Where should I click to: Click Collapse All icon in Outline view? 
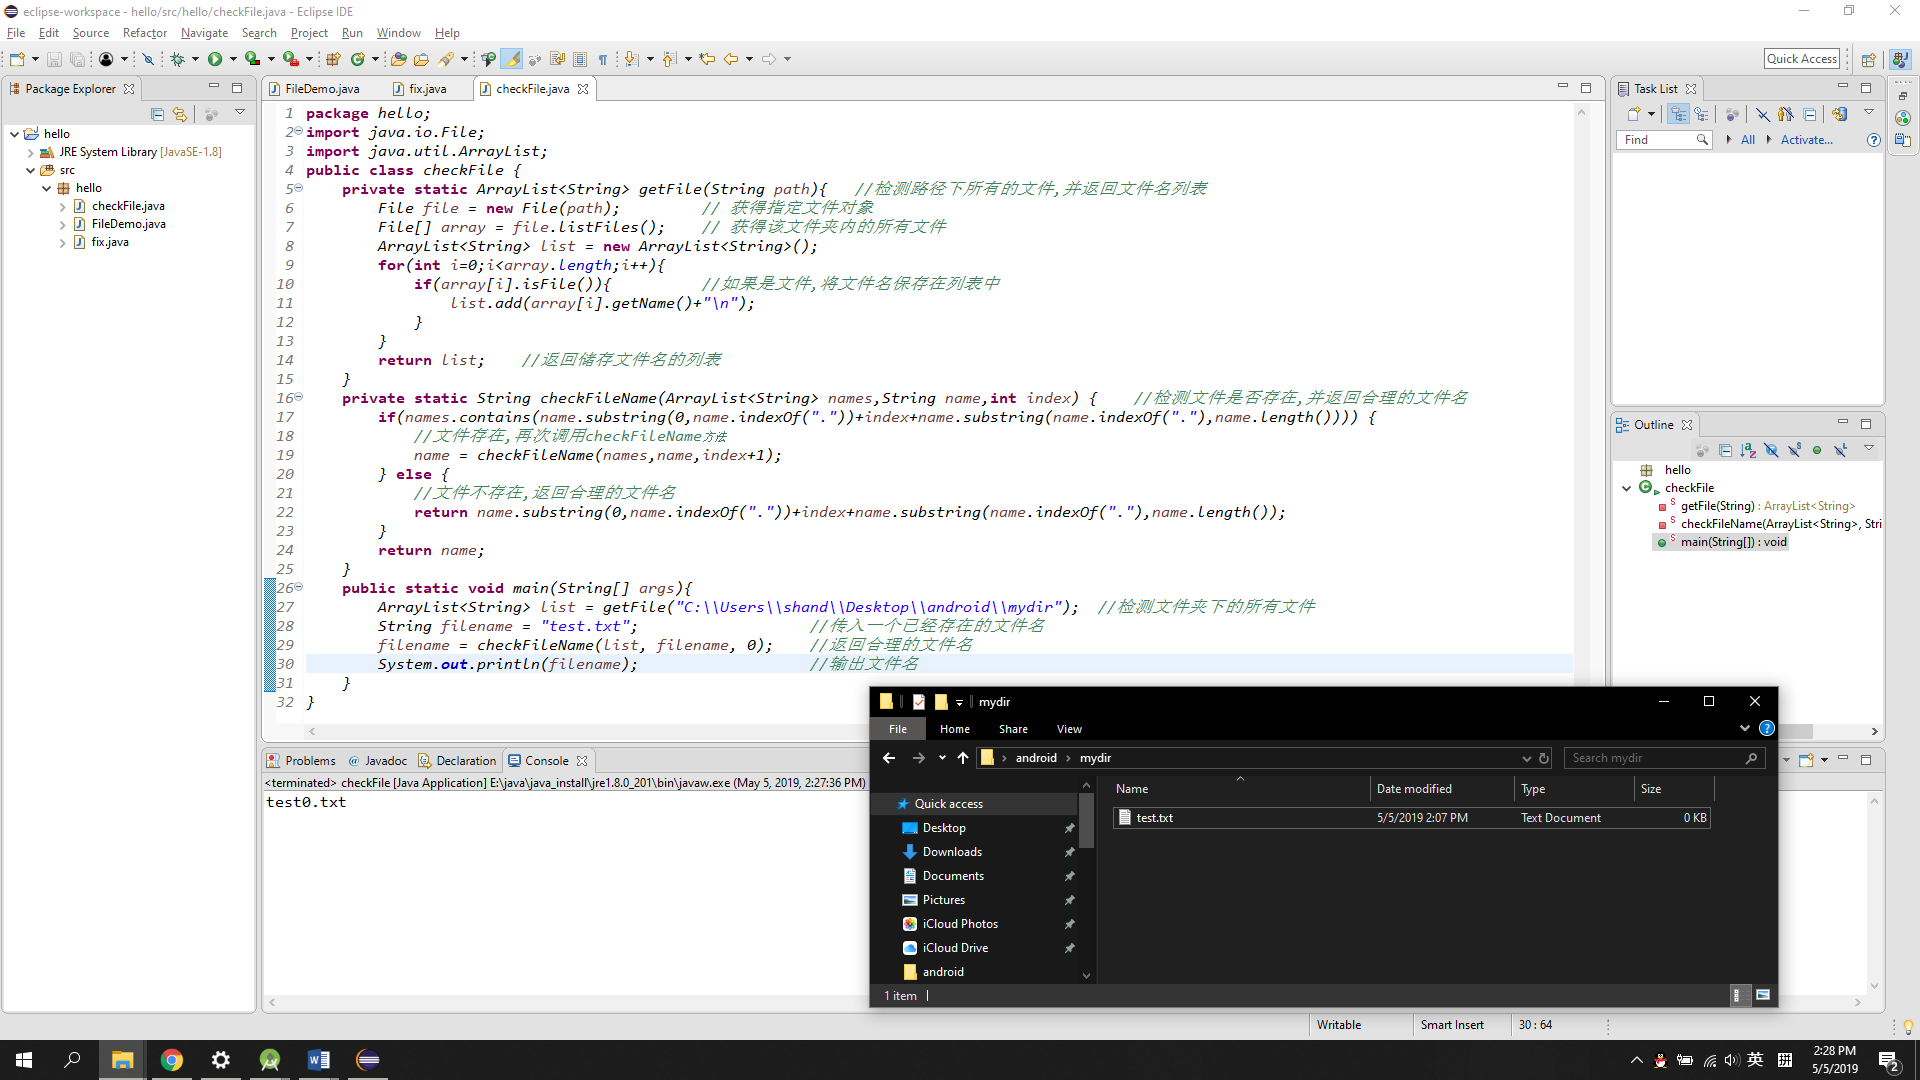click(1725, 450)
